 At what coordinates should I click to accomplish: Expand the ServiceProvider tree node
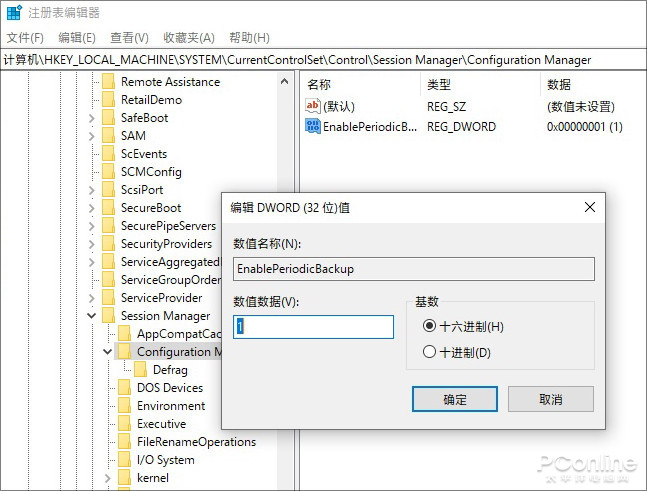[92, 298]
